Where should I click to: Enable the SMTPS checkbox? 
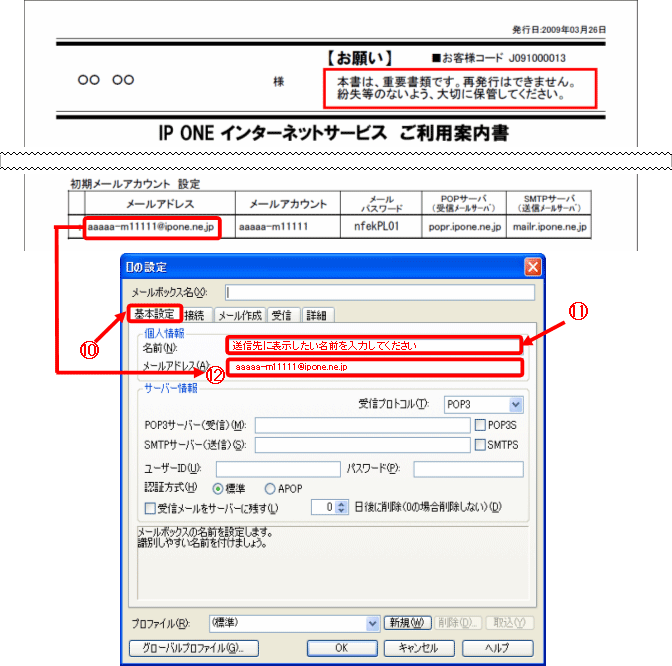point(479,444)
